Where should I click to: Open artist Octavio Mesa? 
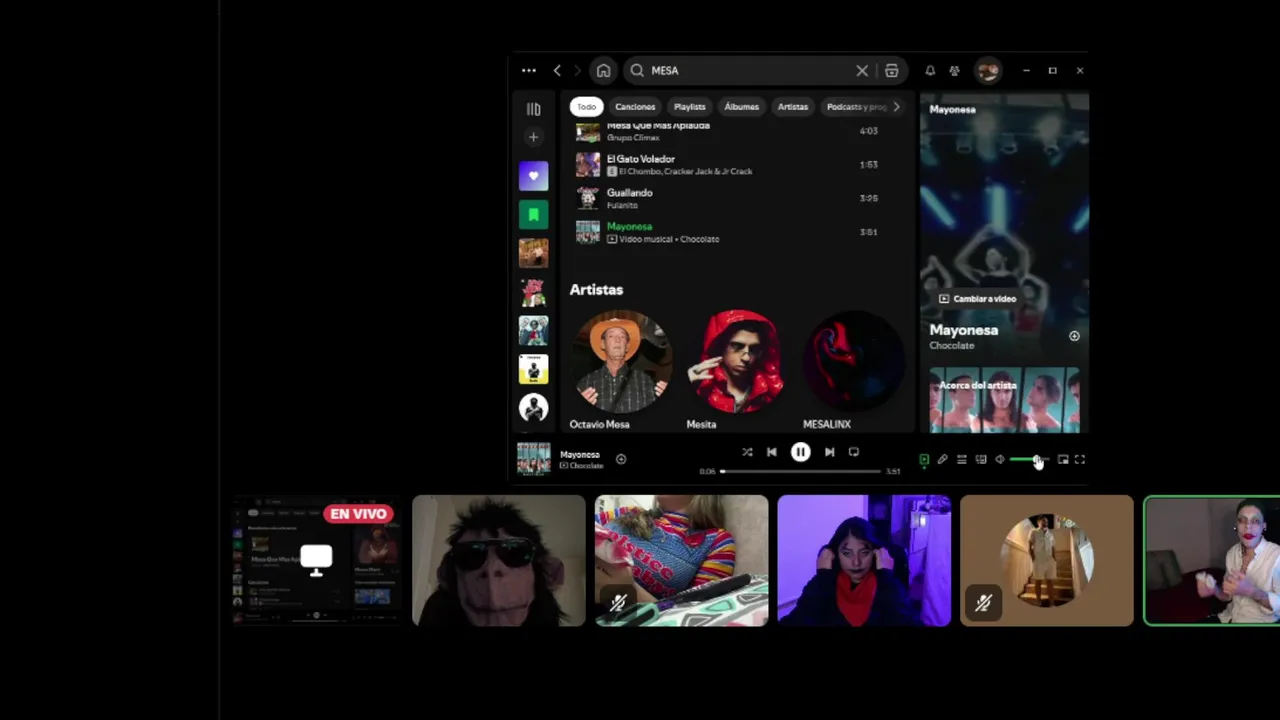click(621, 371)
